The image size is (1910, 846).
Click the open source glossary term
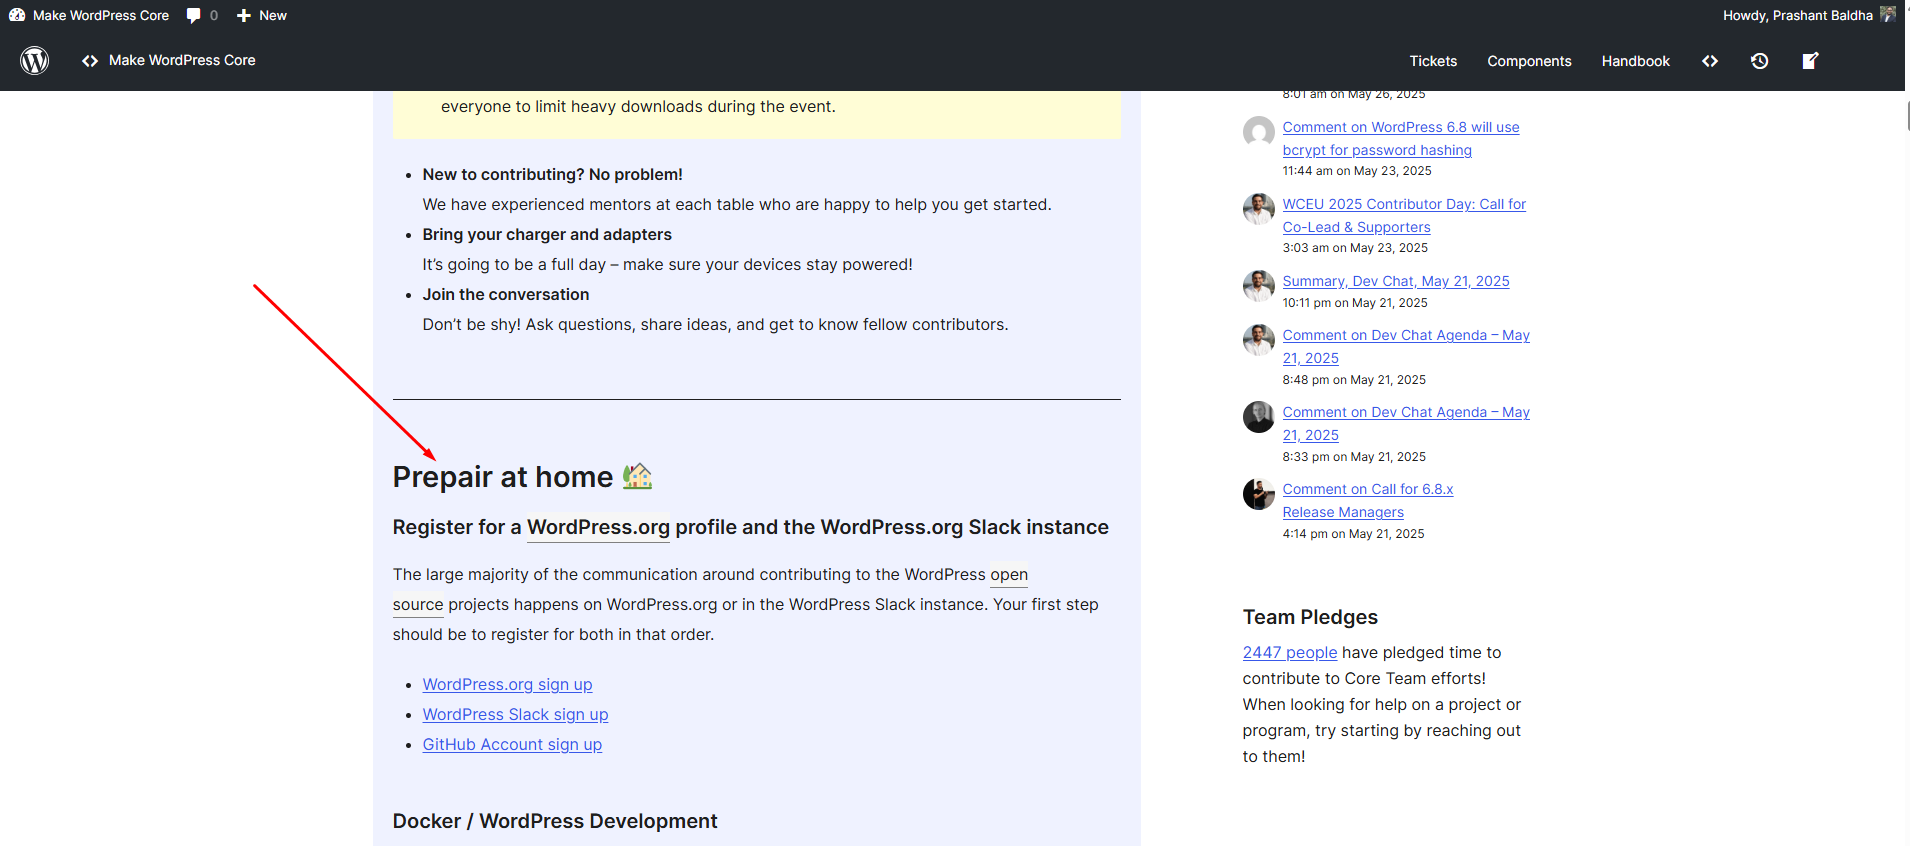pyautogui.click(x=1009, y=574)
